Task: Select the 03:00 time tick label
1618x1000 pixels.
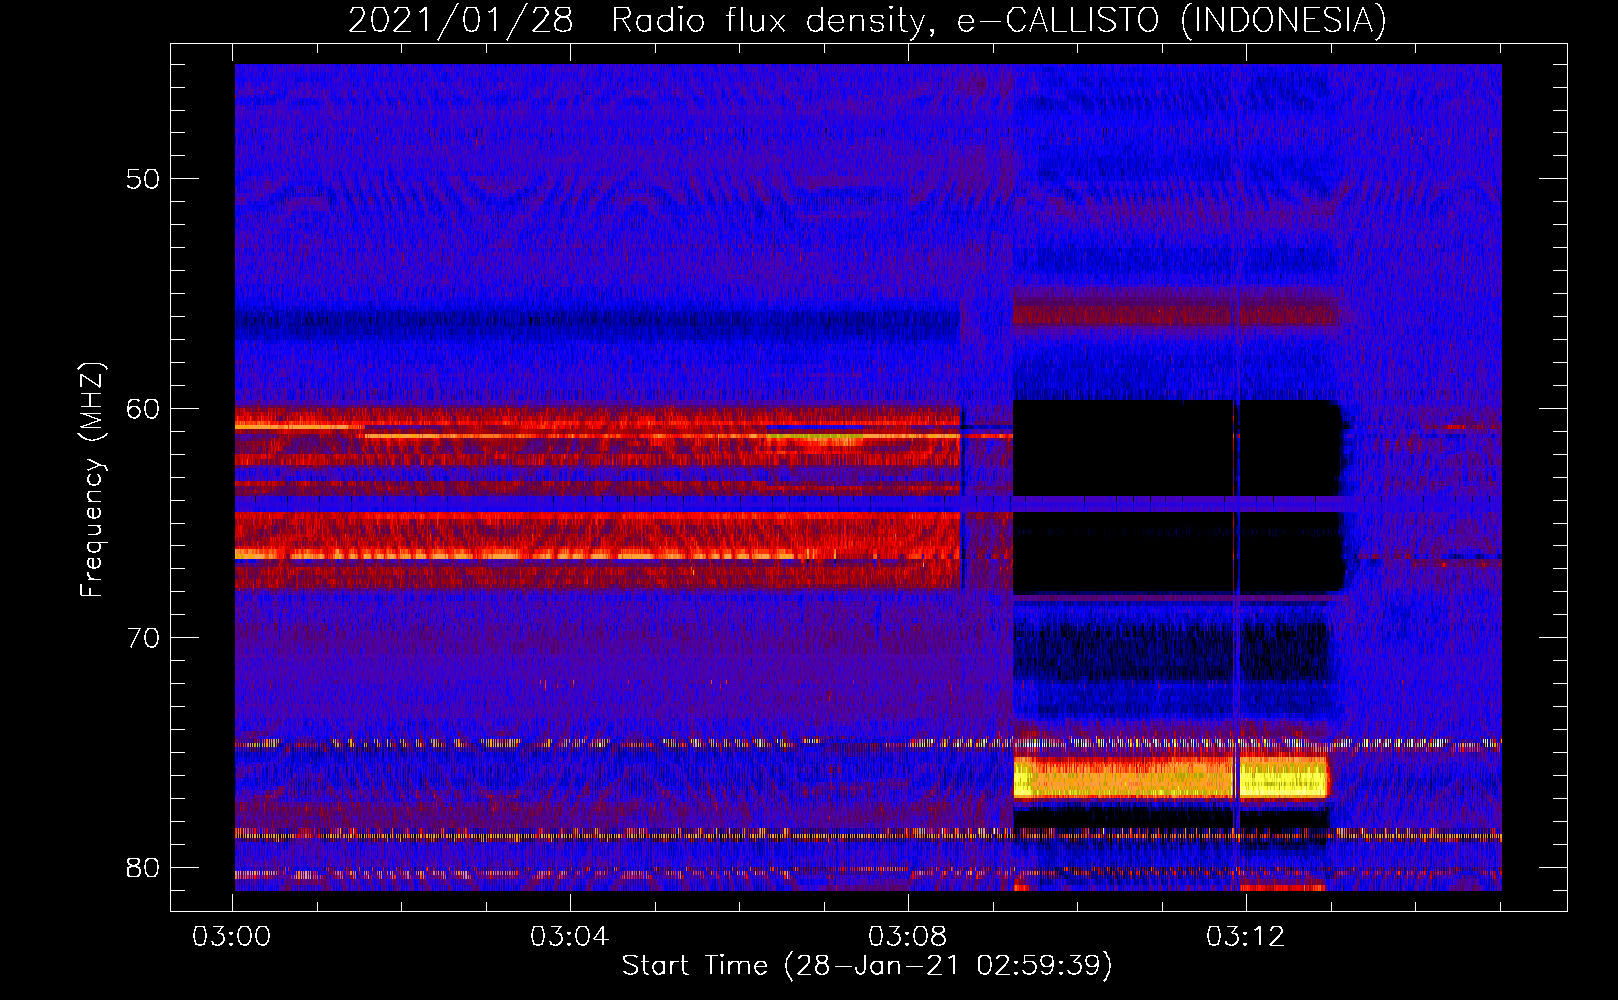Action: 232,937
